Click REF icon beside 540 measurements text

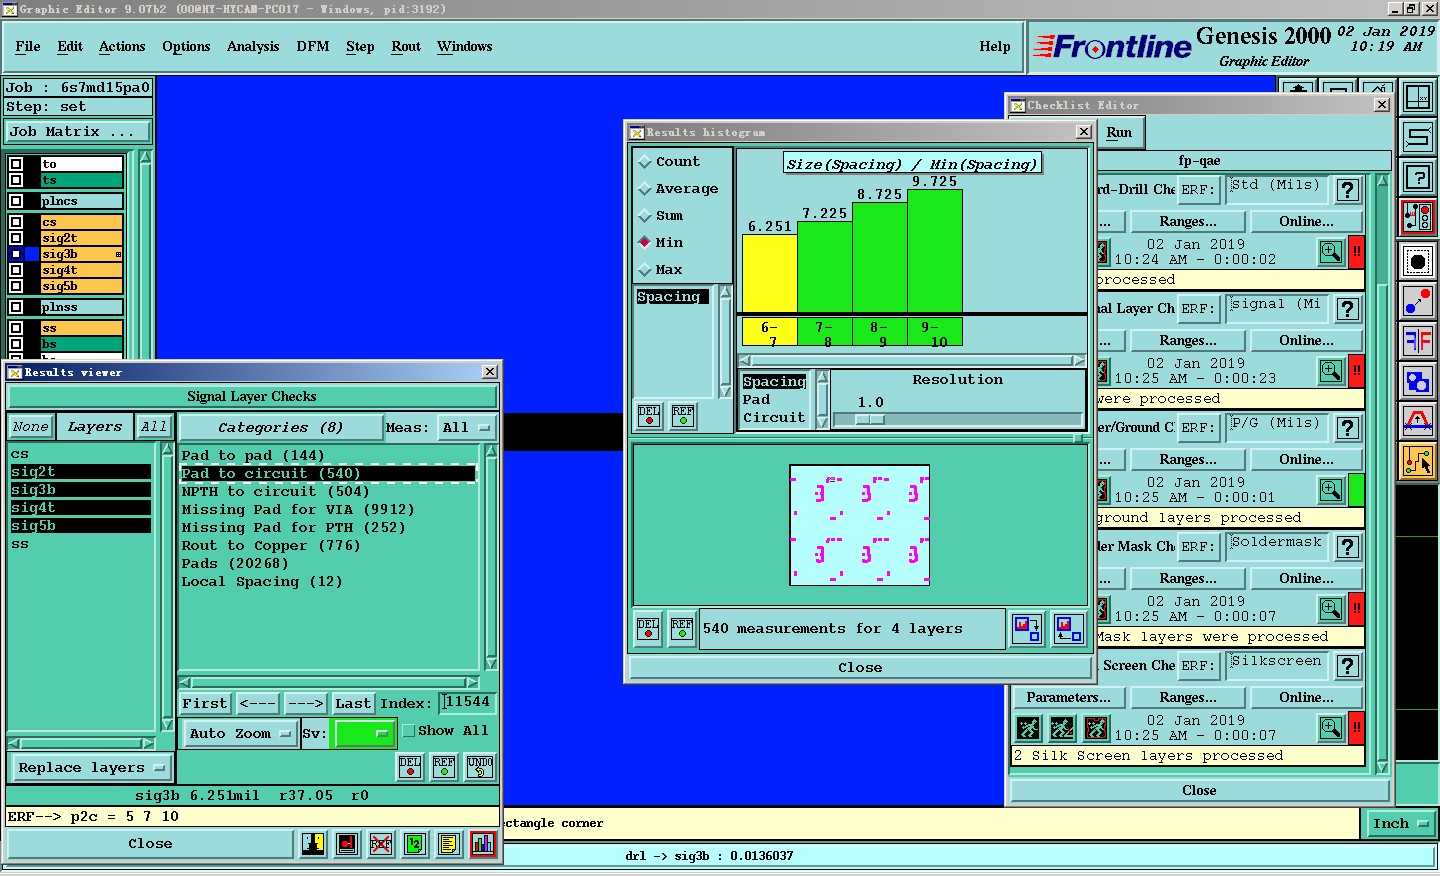pyautogui.click(x=681, y=629)
